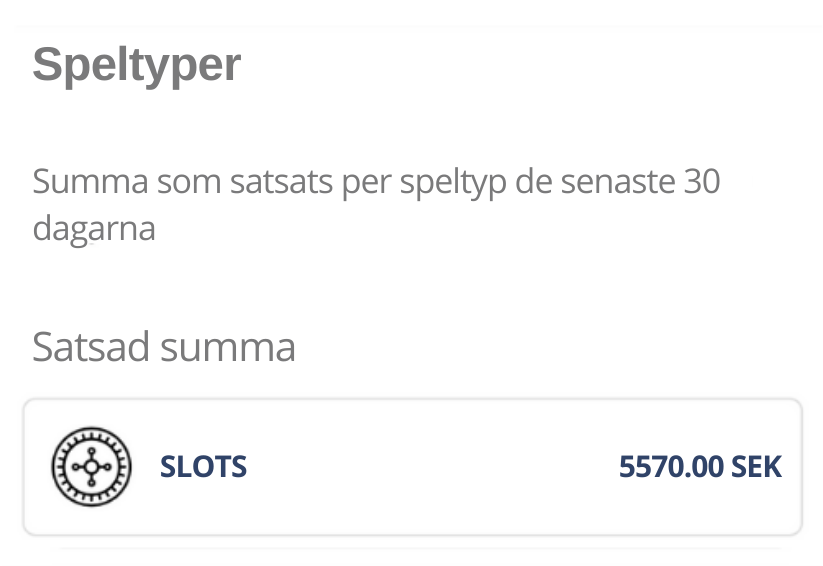823x566 pixels.
Task: Click the divider line below SLOTS card
Action: [x=420, y=549]
